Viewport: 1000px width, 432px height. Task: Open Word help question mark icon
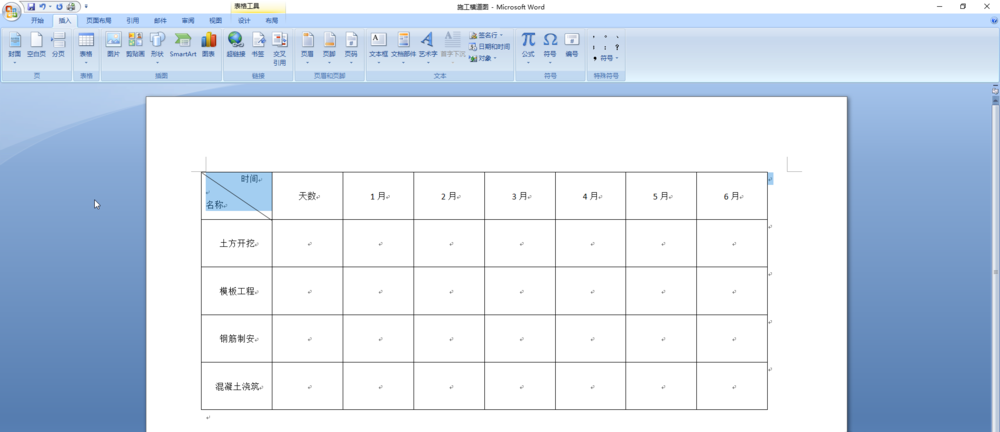point(994,20)
